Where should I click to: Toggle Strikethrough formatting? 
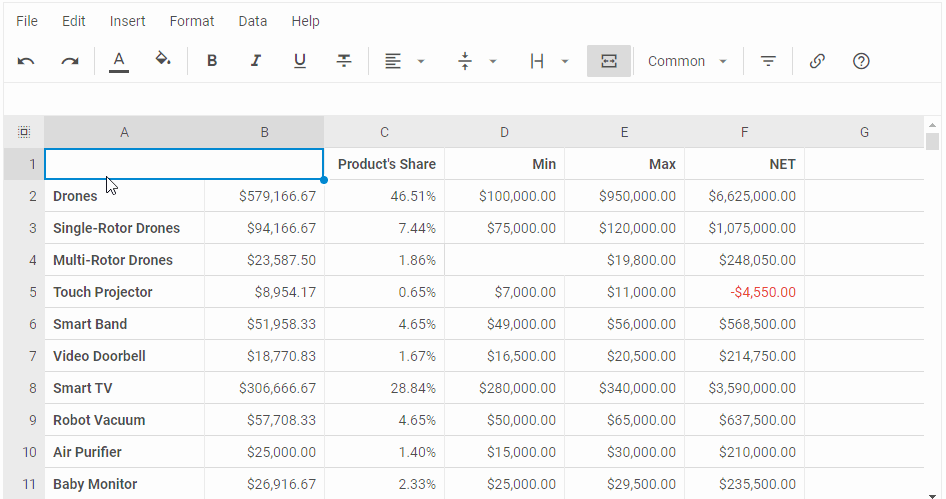[x=344, y=61]
